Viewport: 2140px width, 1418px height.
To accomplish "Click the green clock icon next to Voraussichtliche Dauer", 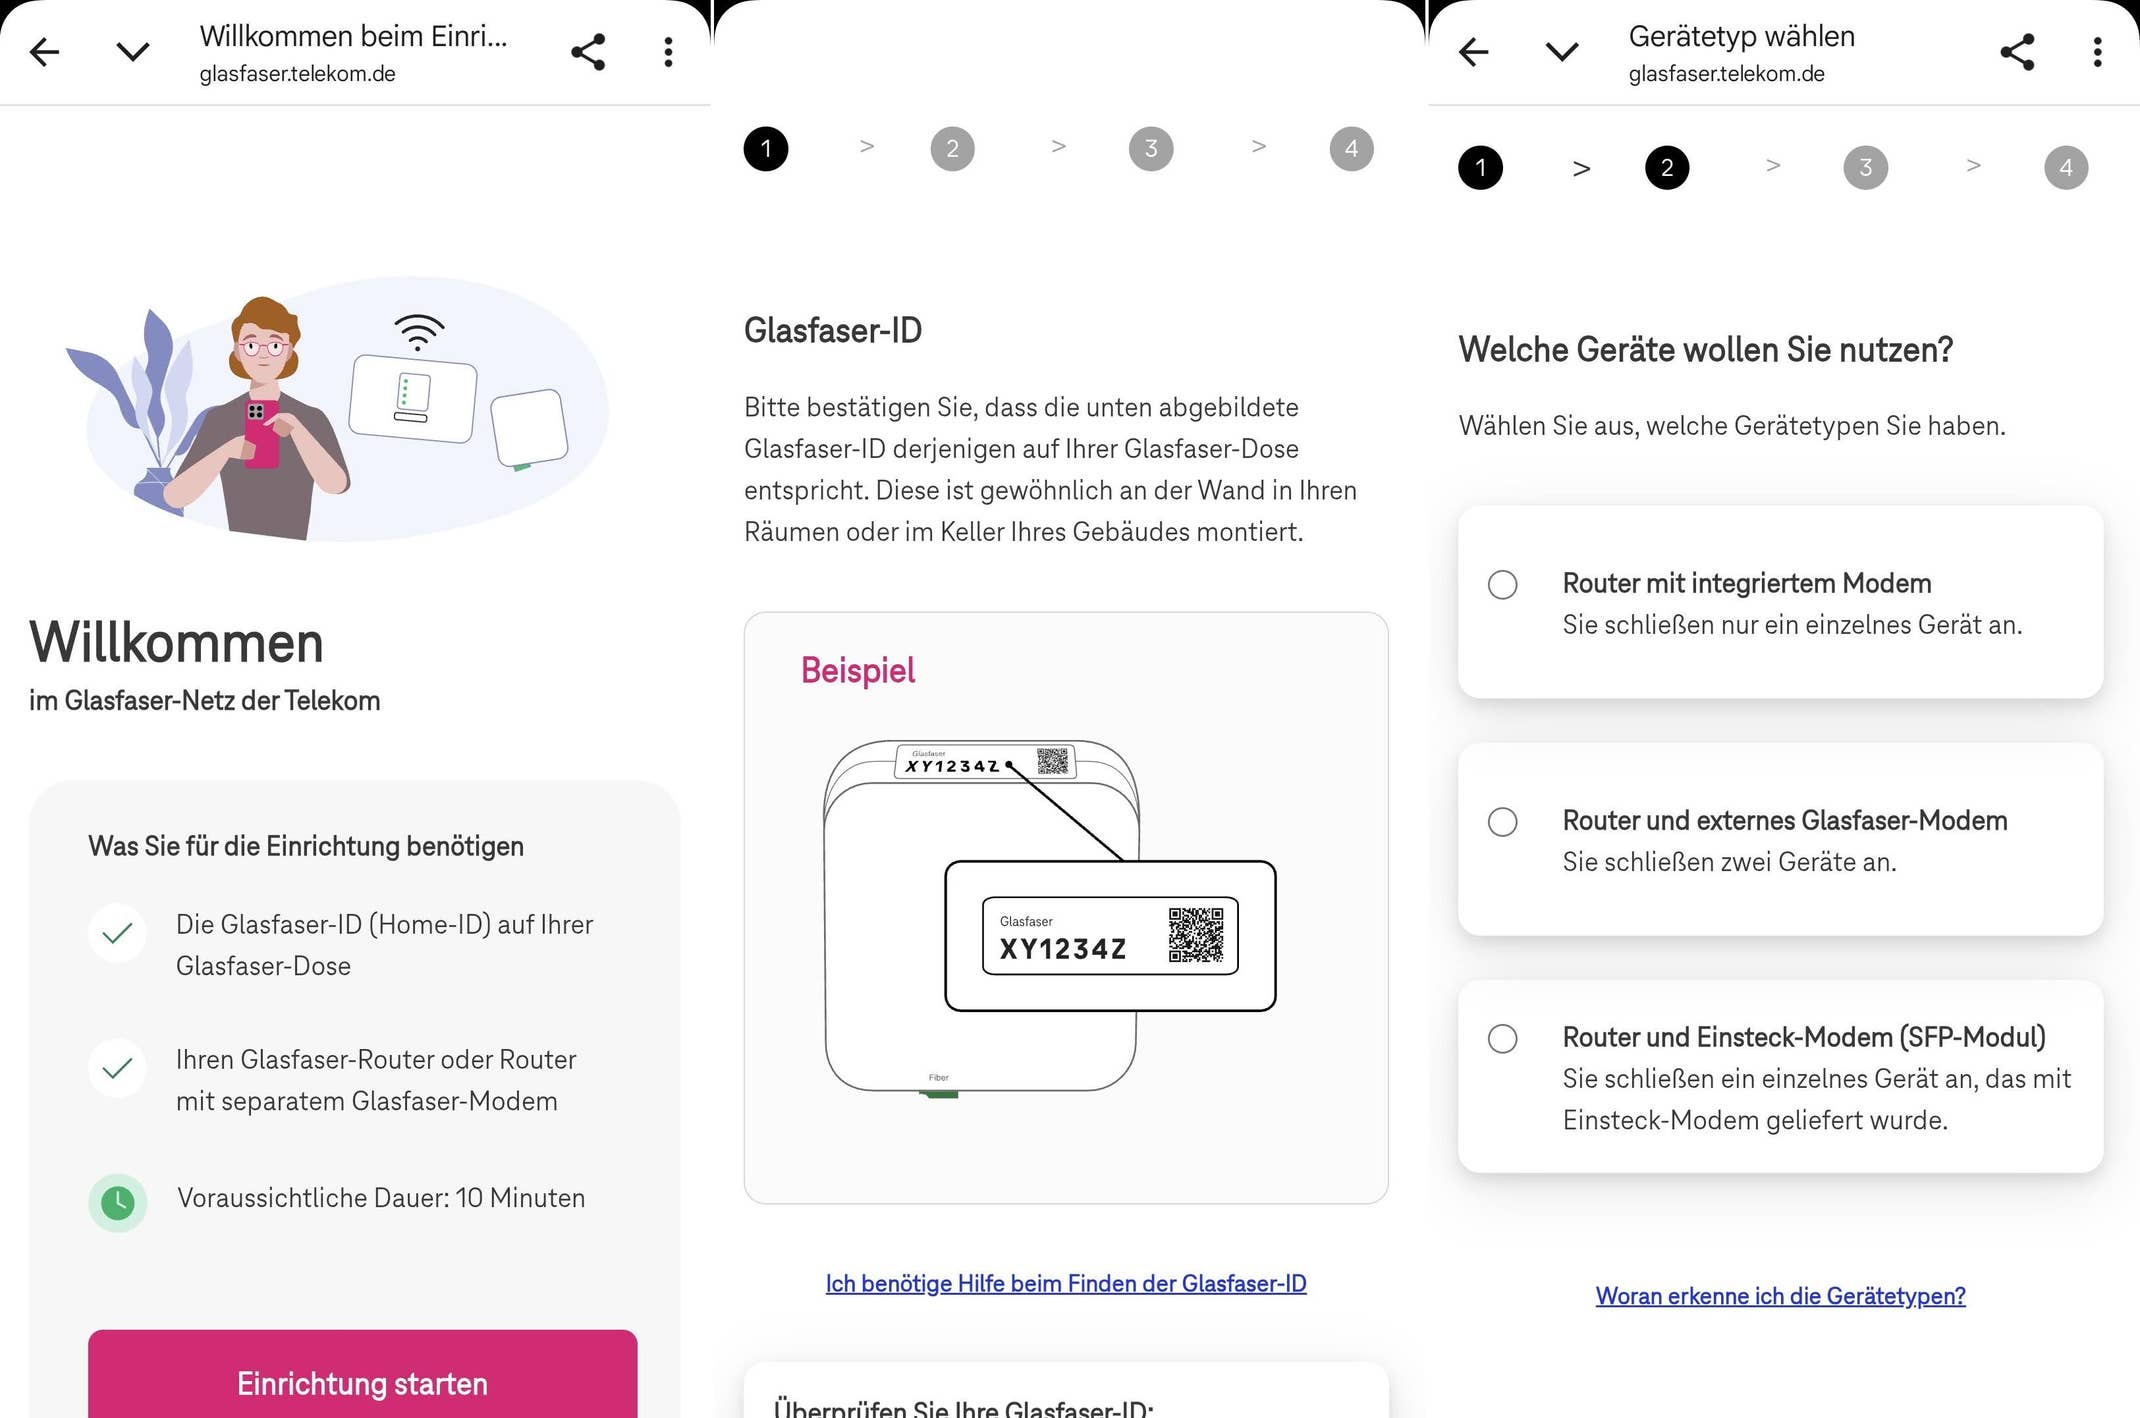I will (117, 1203).
